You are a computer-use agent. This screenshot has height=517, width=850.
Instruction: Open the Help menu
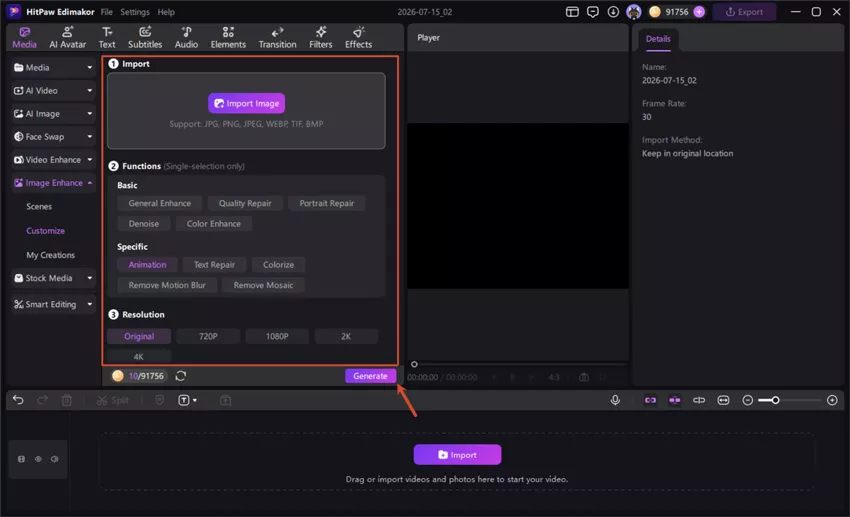pos(166,12)
